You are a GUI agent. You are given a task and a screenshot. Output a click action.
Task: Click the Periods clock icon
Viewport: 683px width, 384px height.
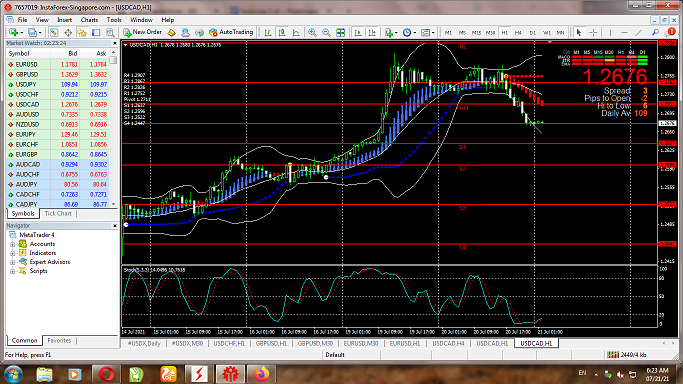[x=407, y=32]
